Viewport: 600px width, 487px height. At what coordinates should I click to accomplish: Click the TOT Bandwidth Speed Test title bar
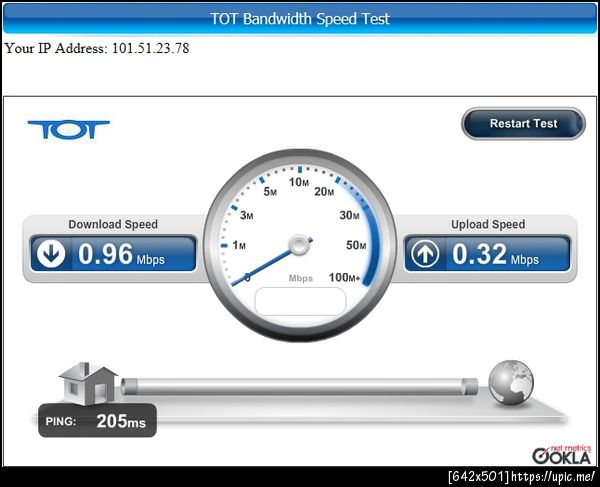point(300,18)
